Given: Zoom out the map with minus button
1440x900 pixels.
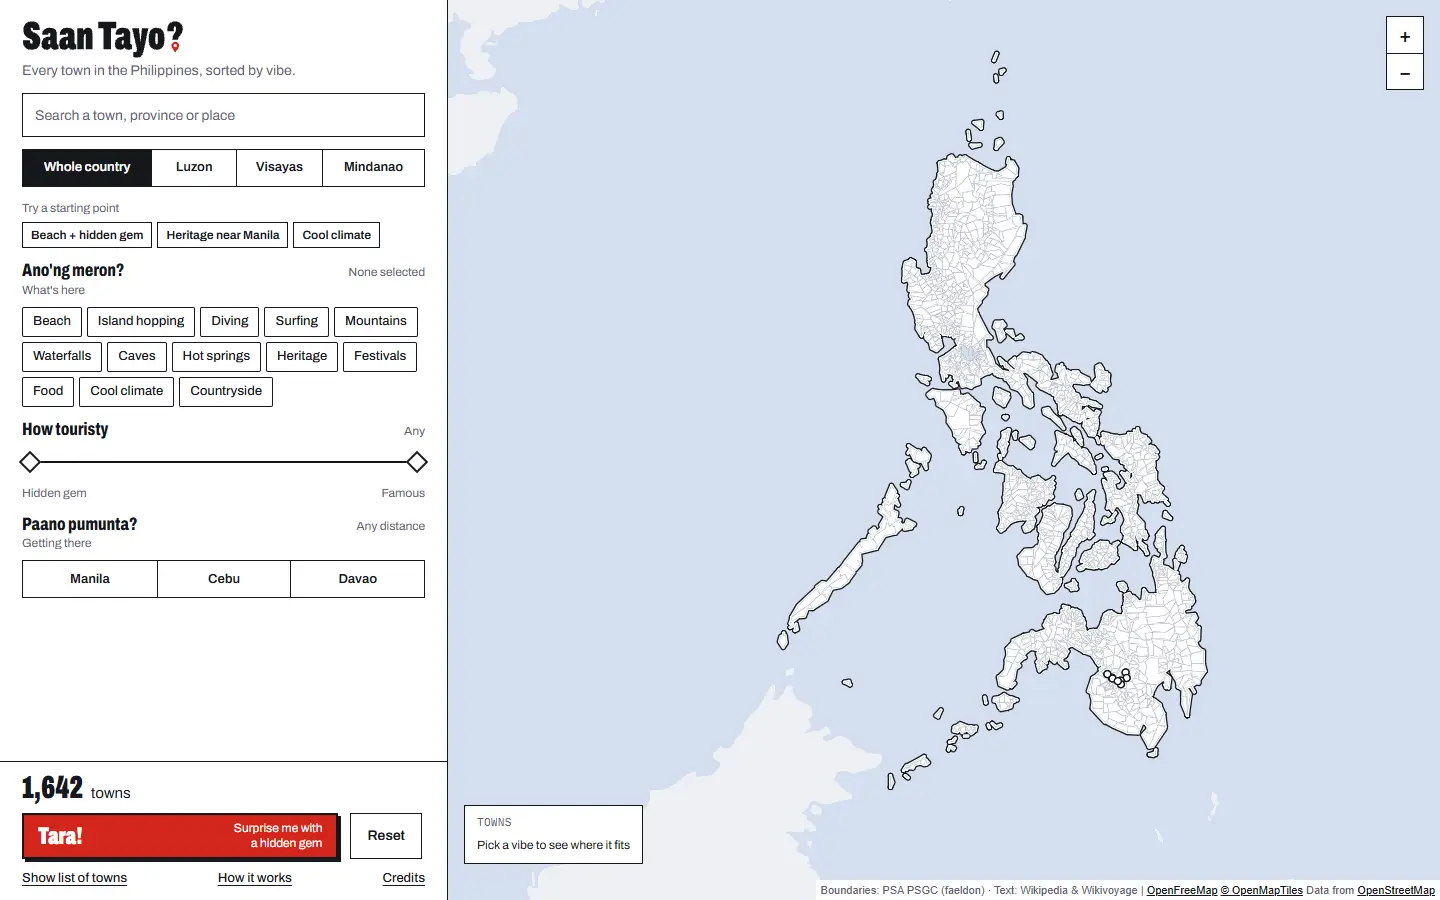Looking at the screenshot, I should coord(1404,72).
